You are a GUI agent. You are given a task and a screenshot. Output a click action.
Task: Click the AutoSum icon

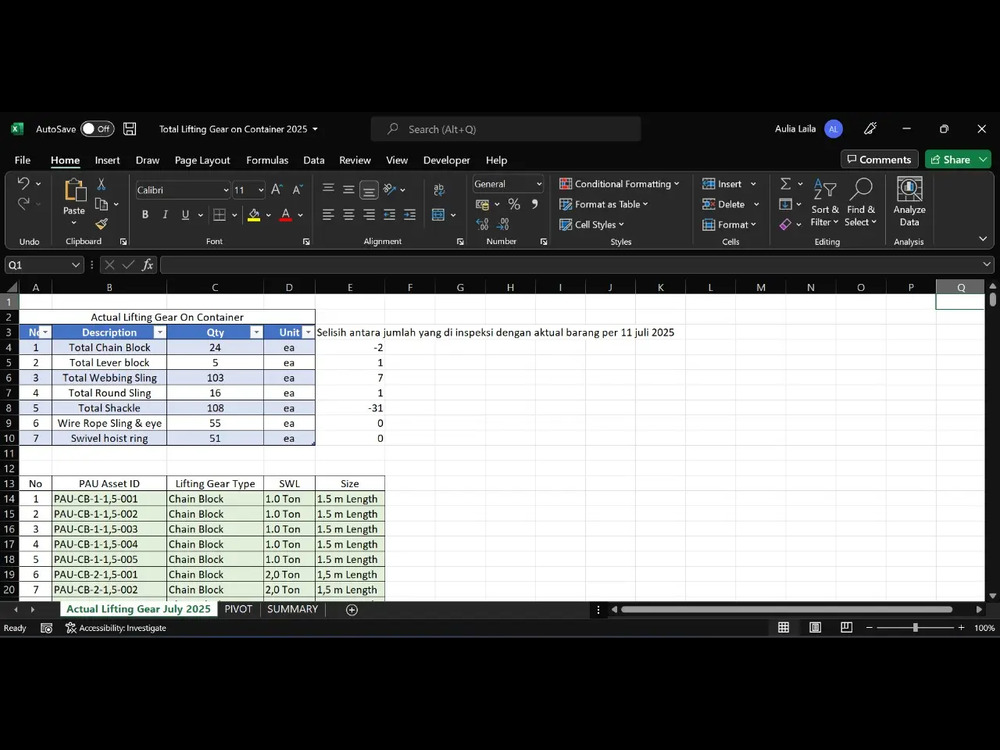click(785, 183)
